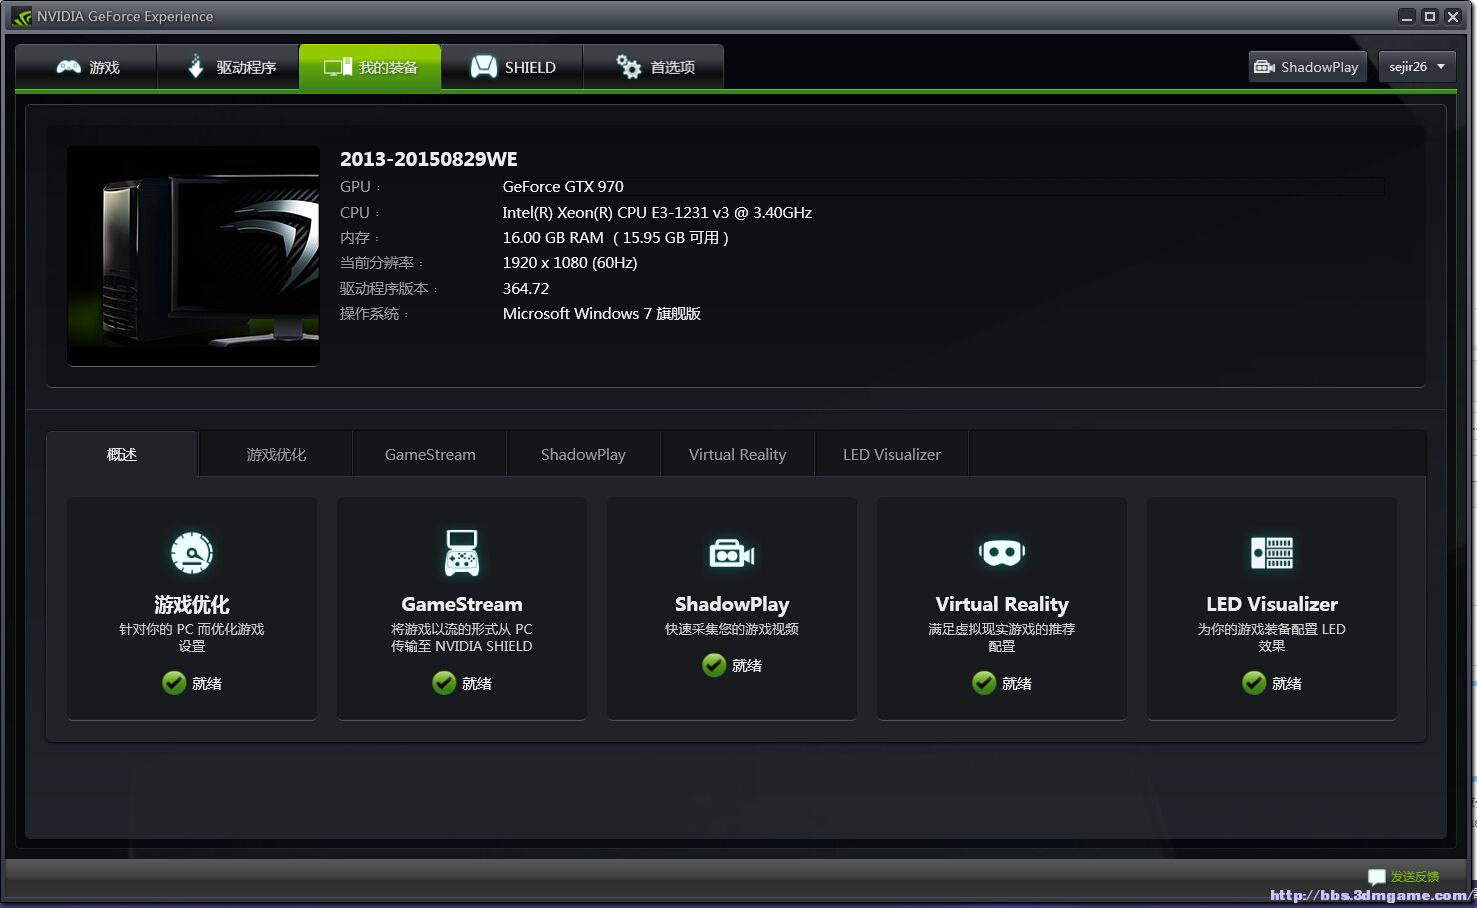Open the 首选项 tab
The height and width of the screenshot is (908, 1477).
tap(654, 67)
